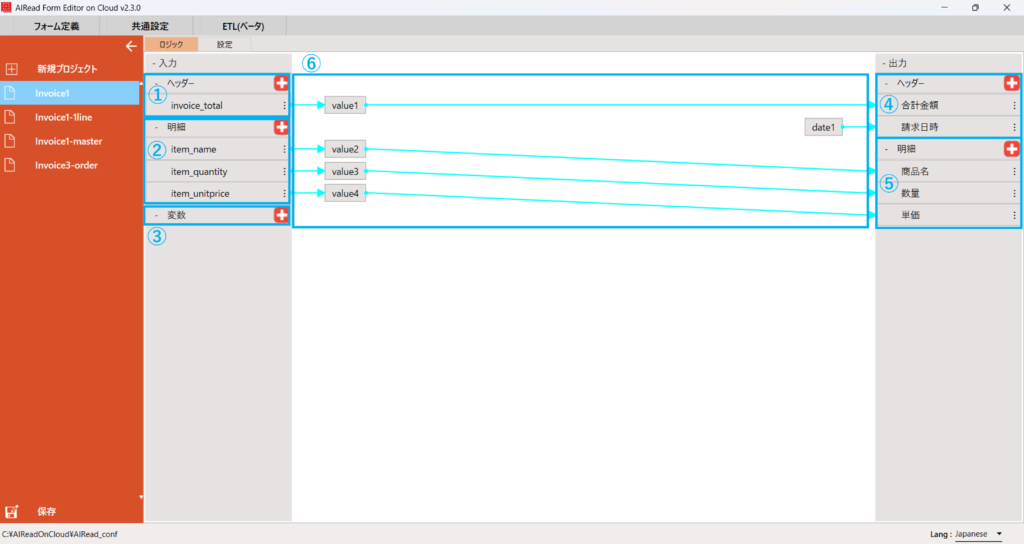Click the new project plus icon
This screenshot has height=544, width=1024.
(12, 69)
